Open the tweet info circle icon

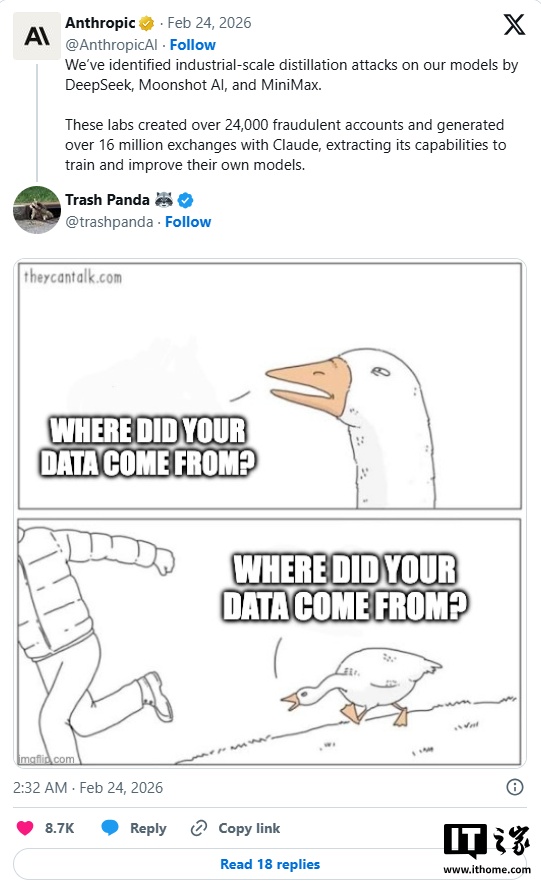(515, 787)
